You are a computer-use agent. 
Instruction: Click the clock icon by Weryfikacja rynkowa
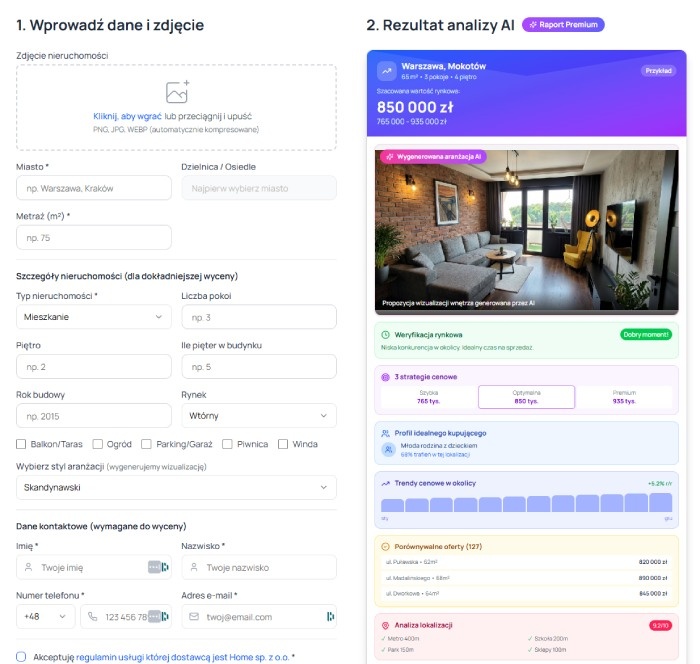pyautogui.click(x=385, y=334)
